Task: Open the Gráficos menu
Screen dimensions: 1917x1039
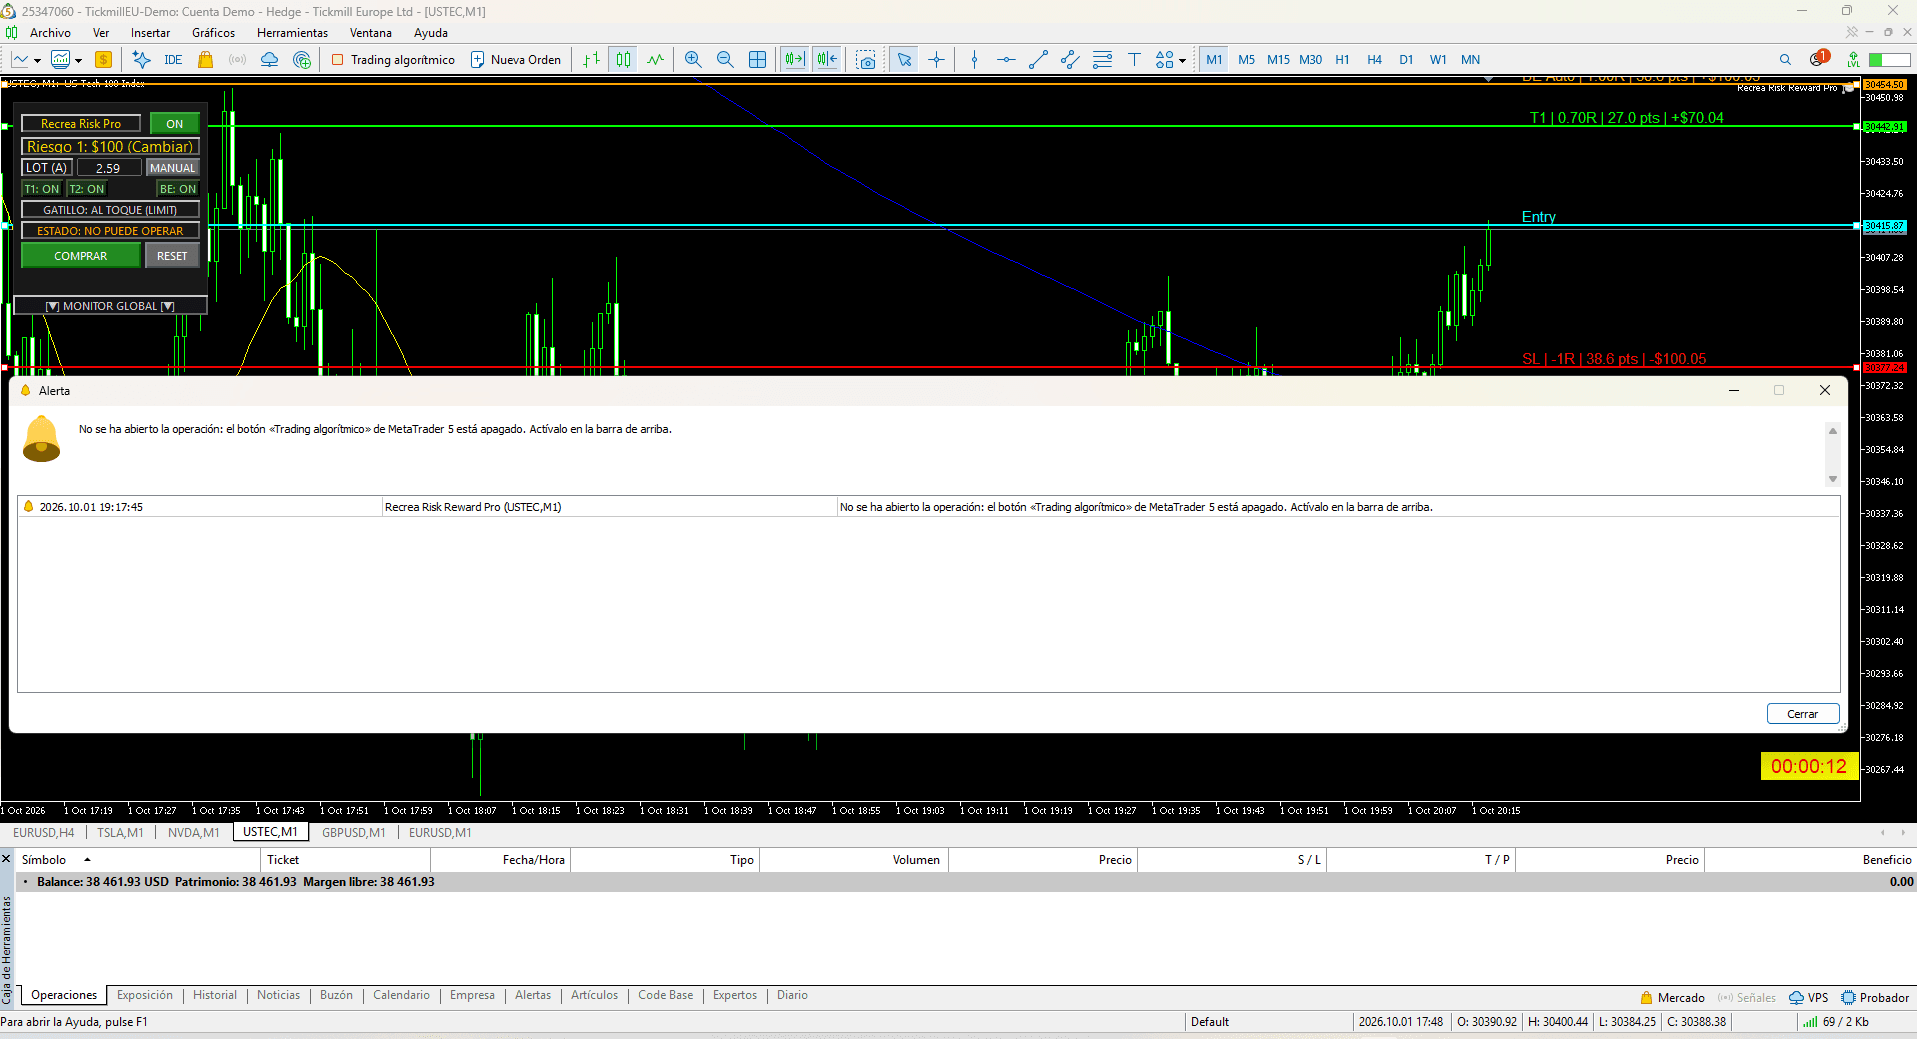Action: pyautogui.click(x=213, y=33)
